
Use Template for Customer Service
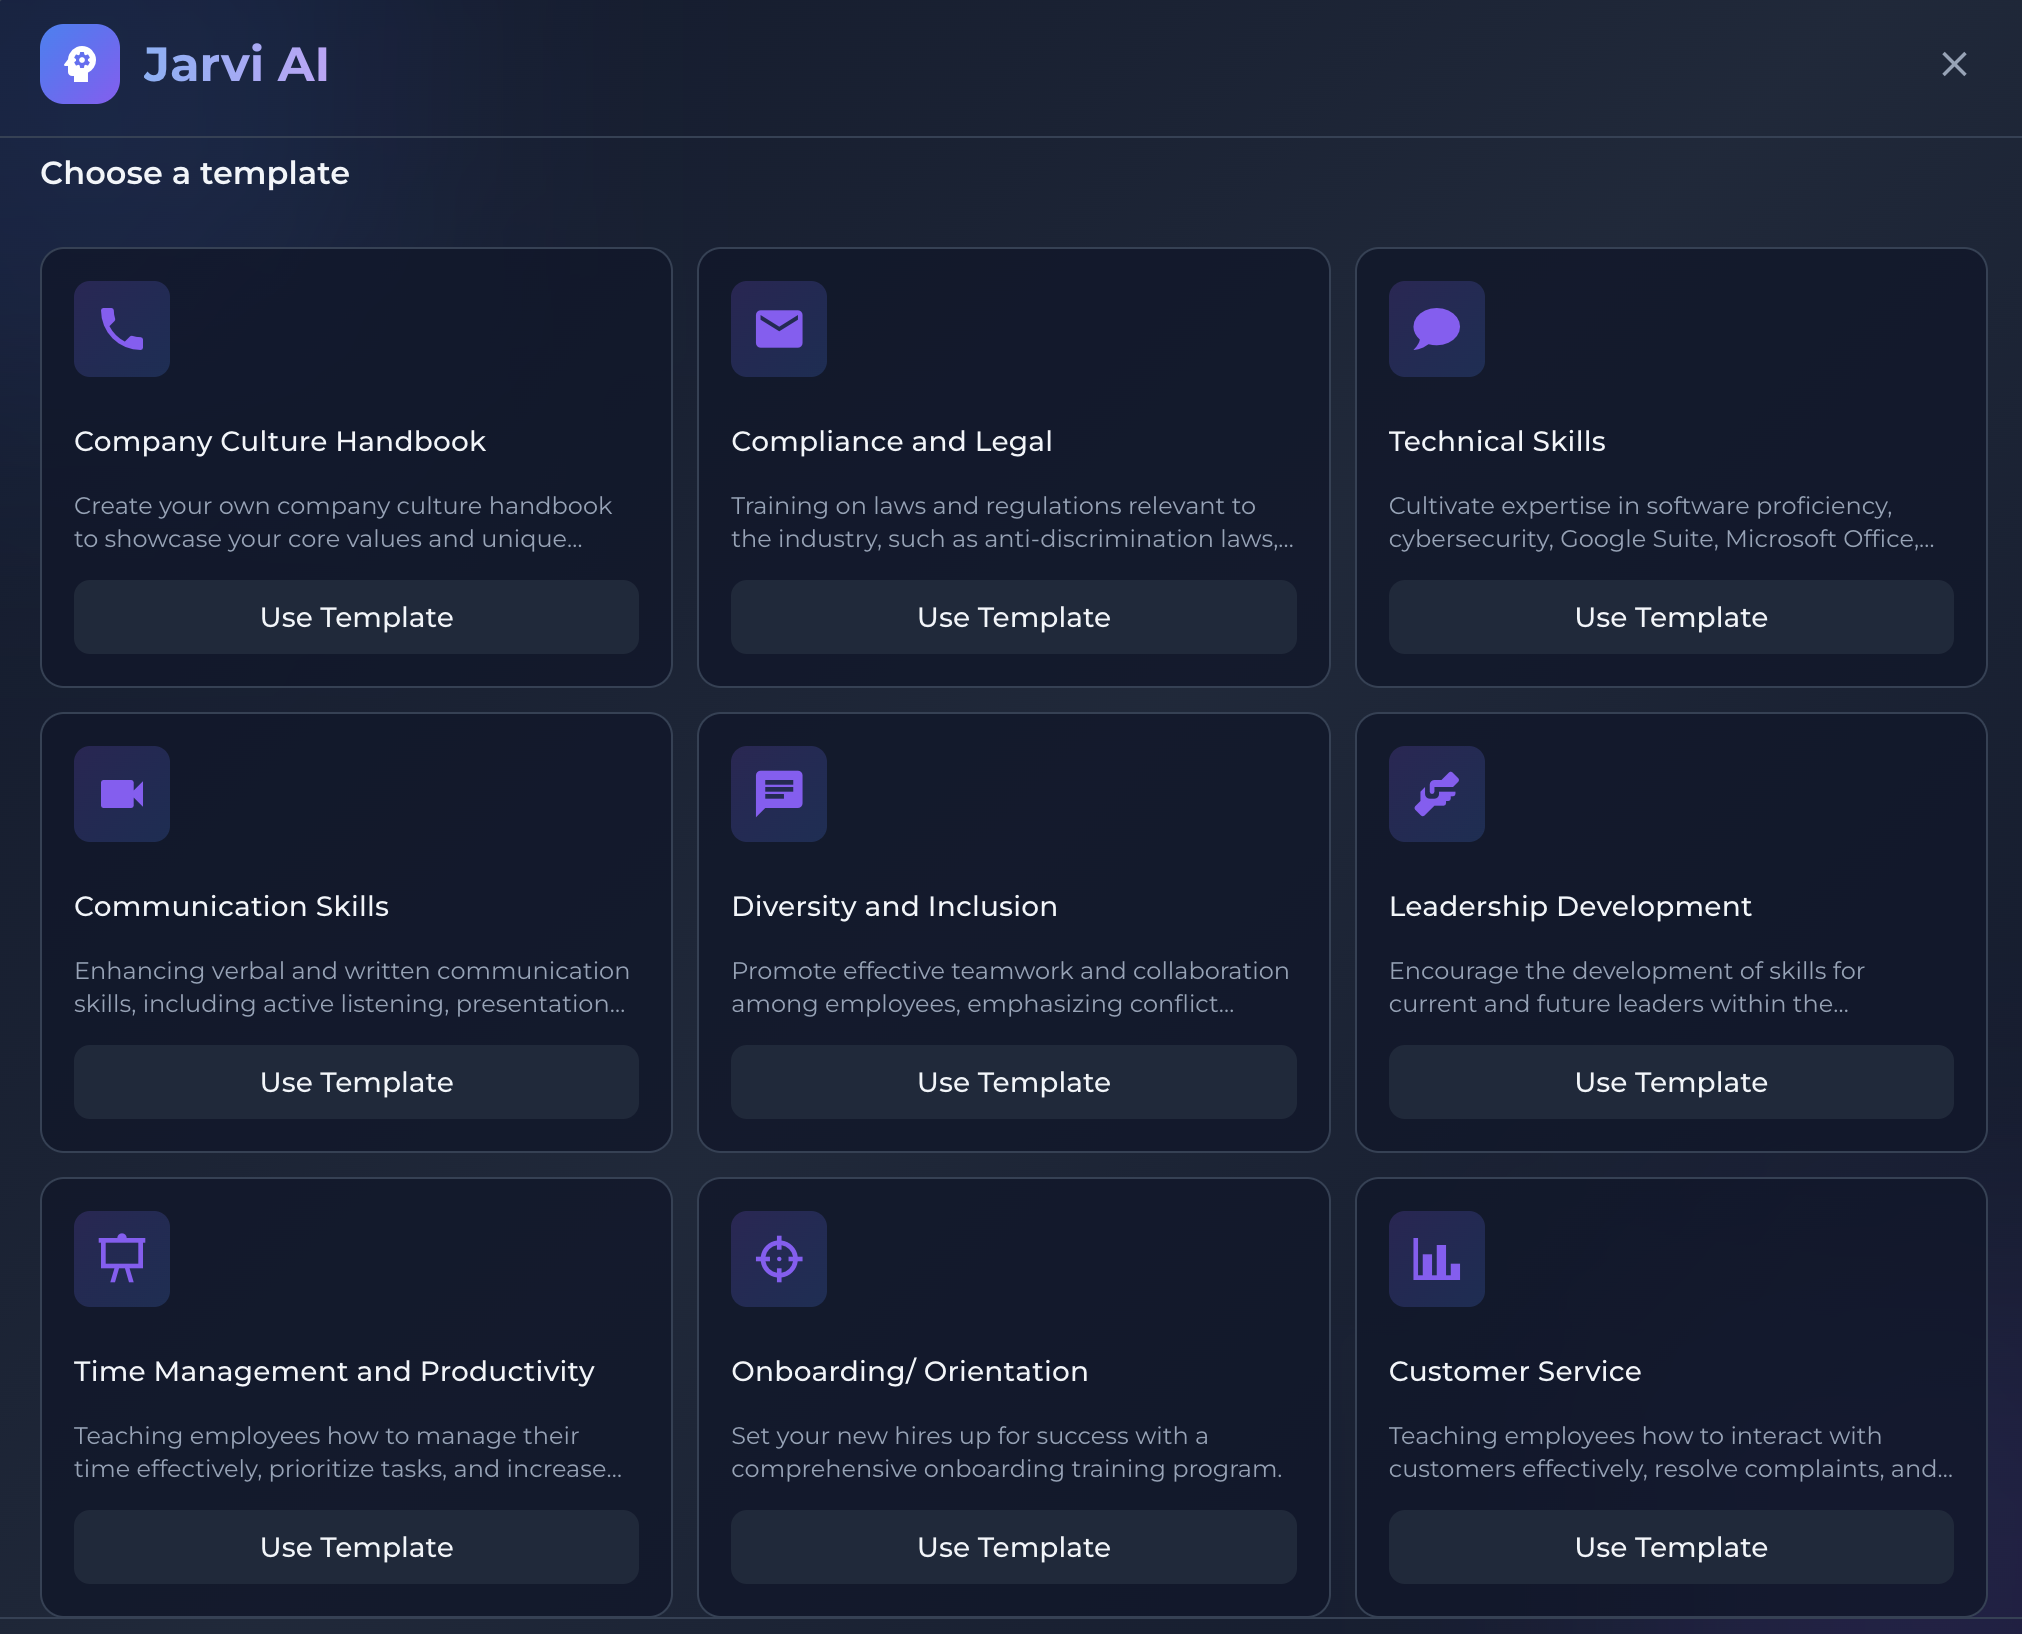(1669, 1547)
